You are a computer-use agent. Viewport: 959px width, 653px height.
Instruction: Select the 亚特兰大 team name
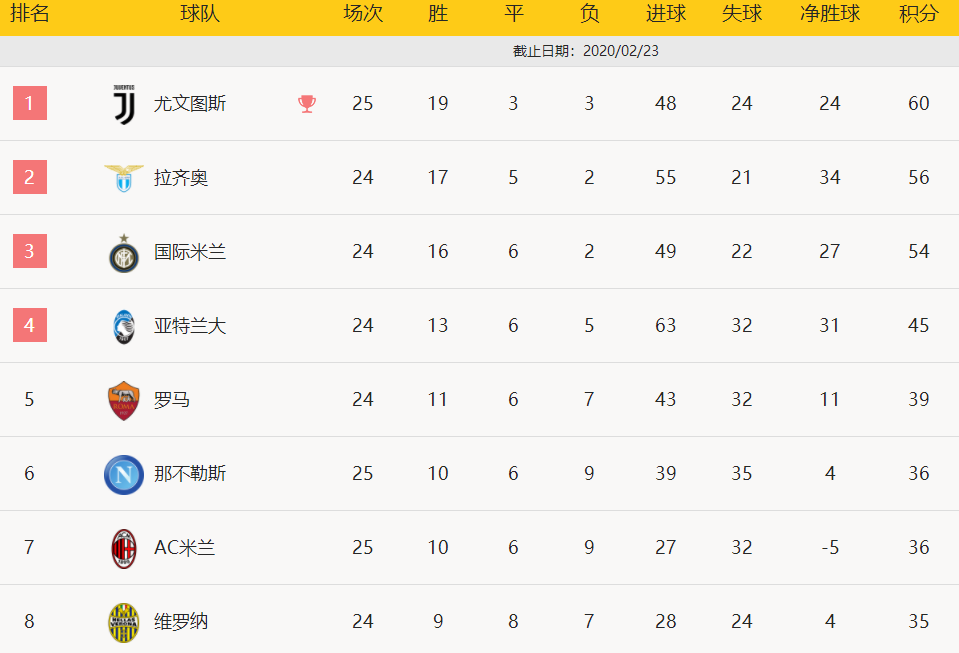click(x=190, y=326)
